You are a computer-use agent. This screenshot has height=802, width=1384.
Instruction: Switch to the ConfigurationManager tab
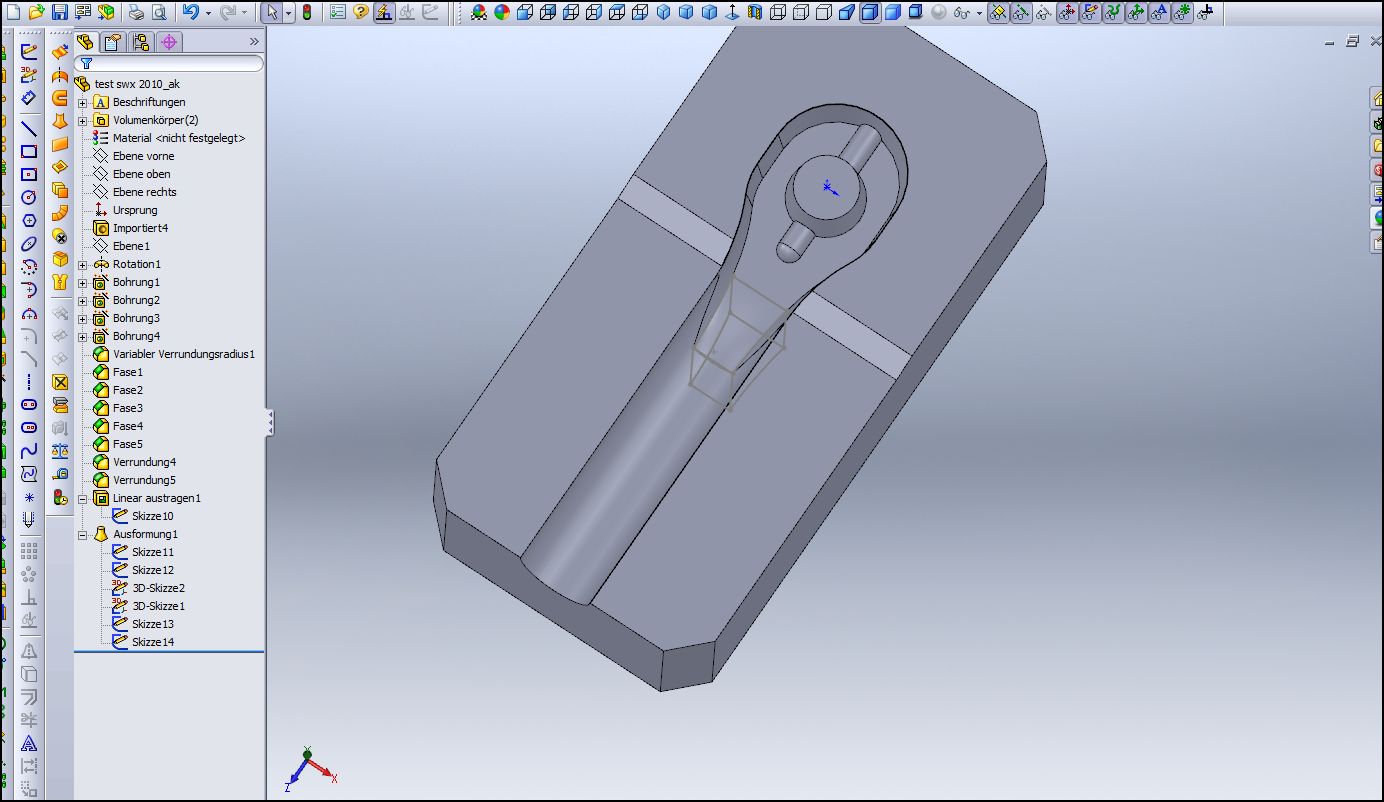tap(141, 42)
